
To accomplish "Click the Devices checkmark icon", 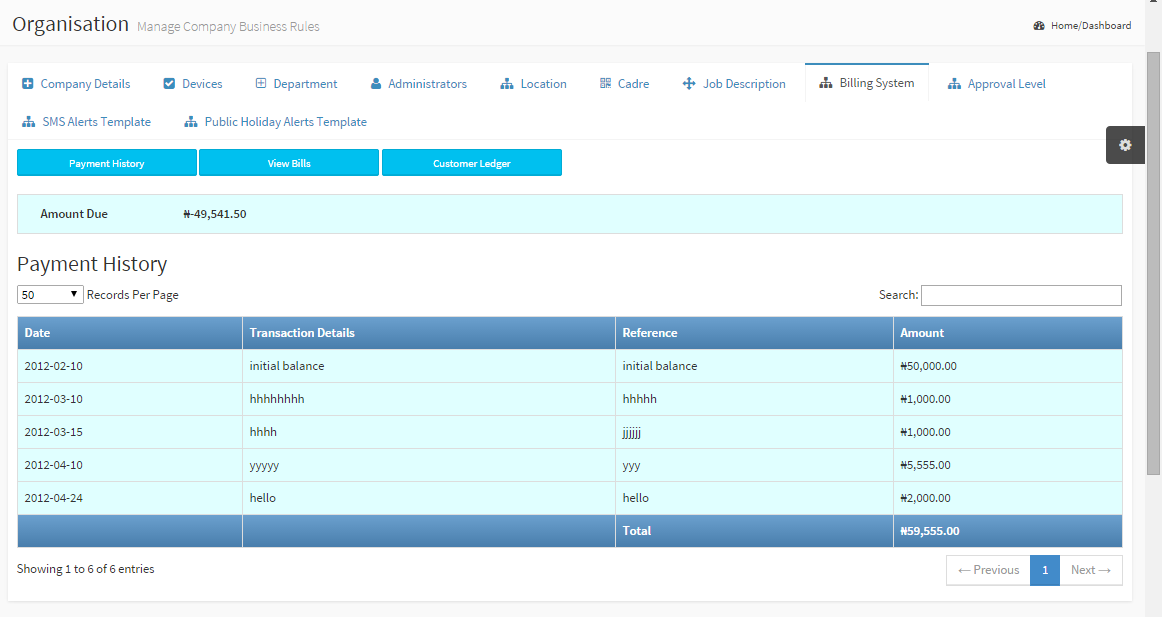I will tap(169, 84).
